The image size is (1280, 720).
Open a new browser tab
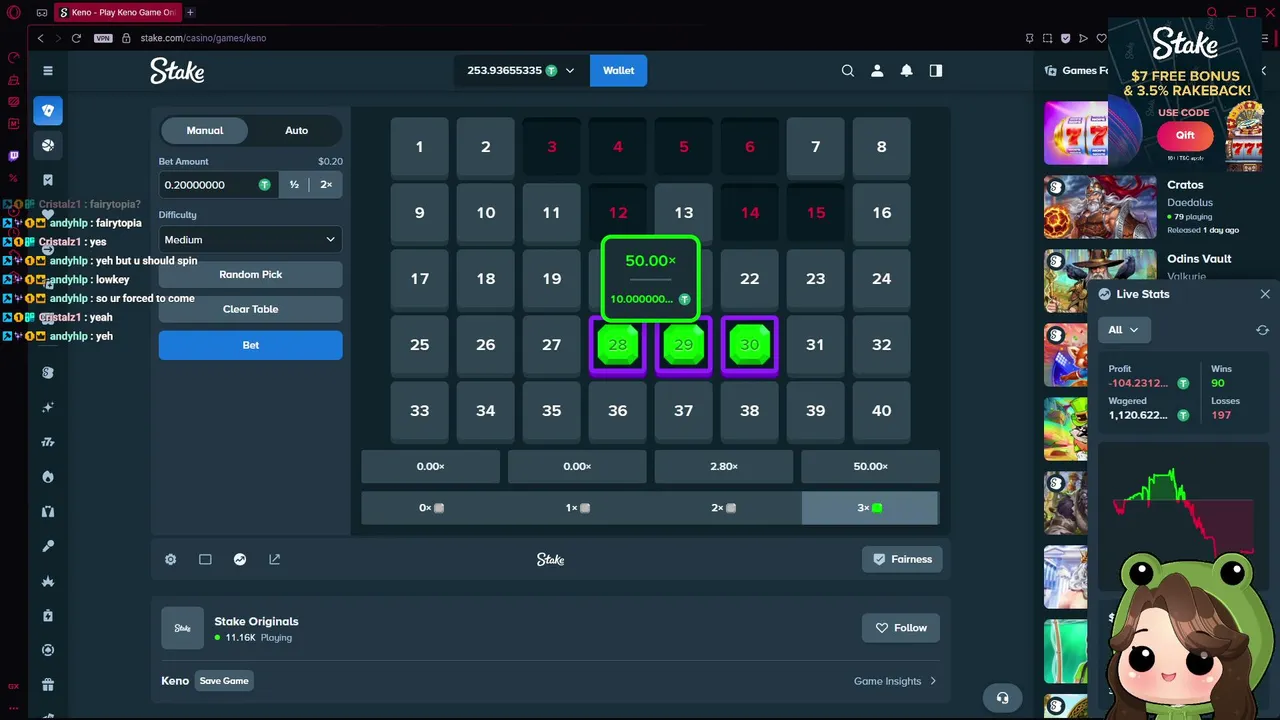[x=190, y=13]
